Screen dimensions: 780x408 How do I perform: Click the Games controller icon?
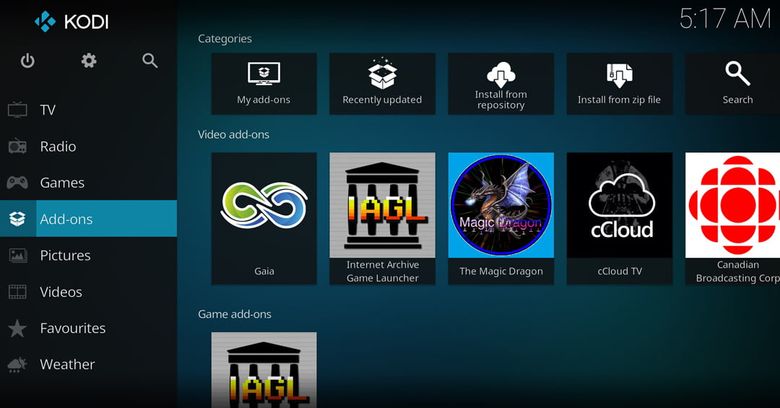coord(17,183)
